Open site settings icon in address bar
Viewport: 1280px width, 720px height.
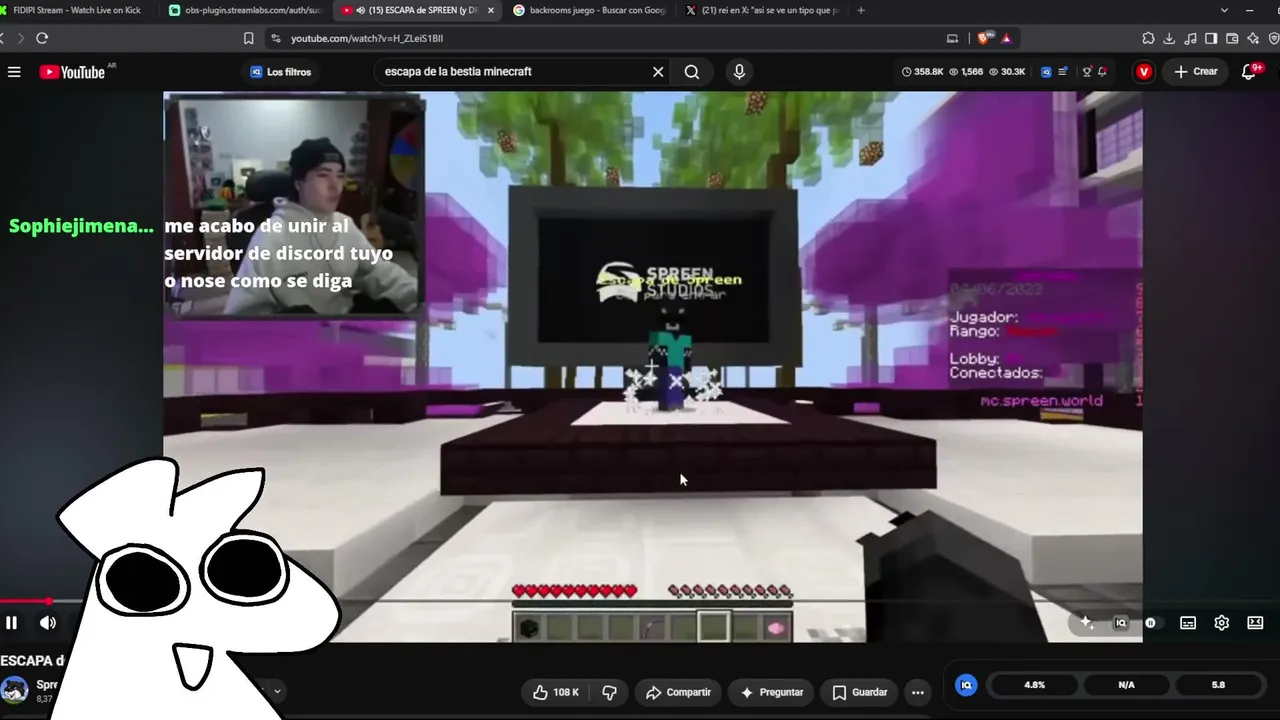point(276,38)
